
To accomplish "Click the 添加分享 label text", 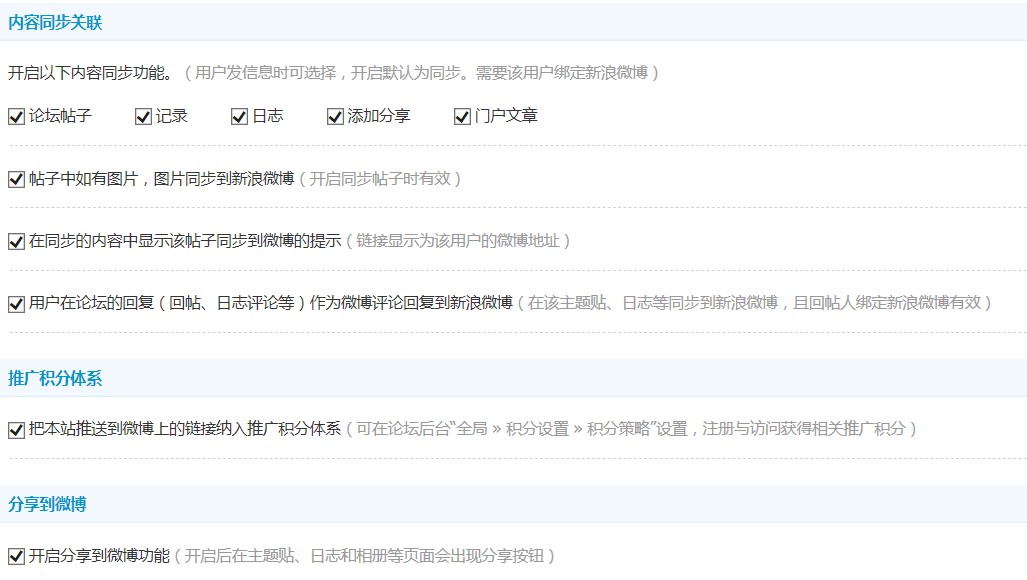I will (378, 116).
